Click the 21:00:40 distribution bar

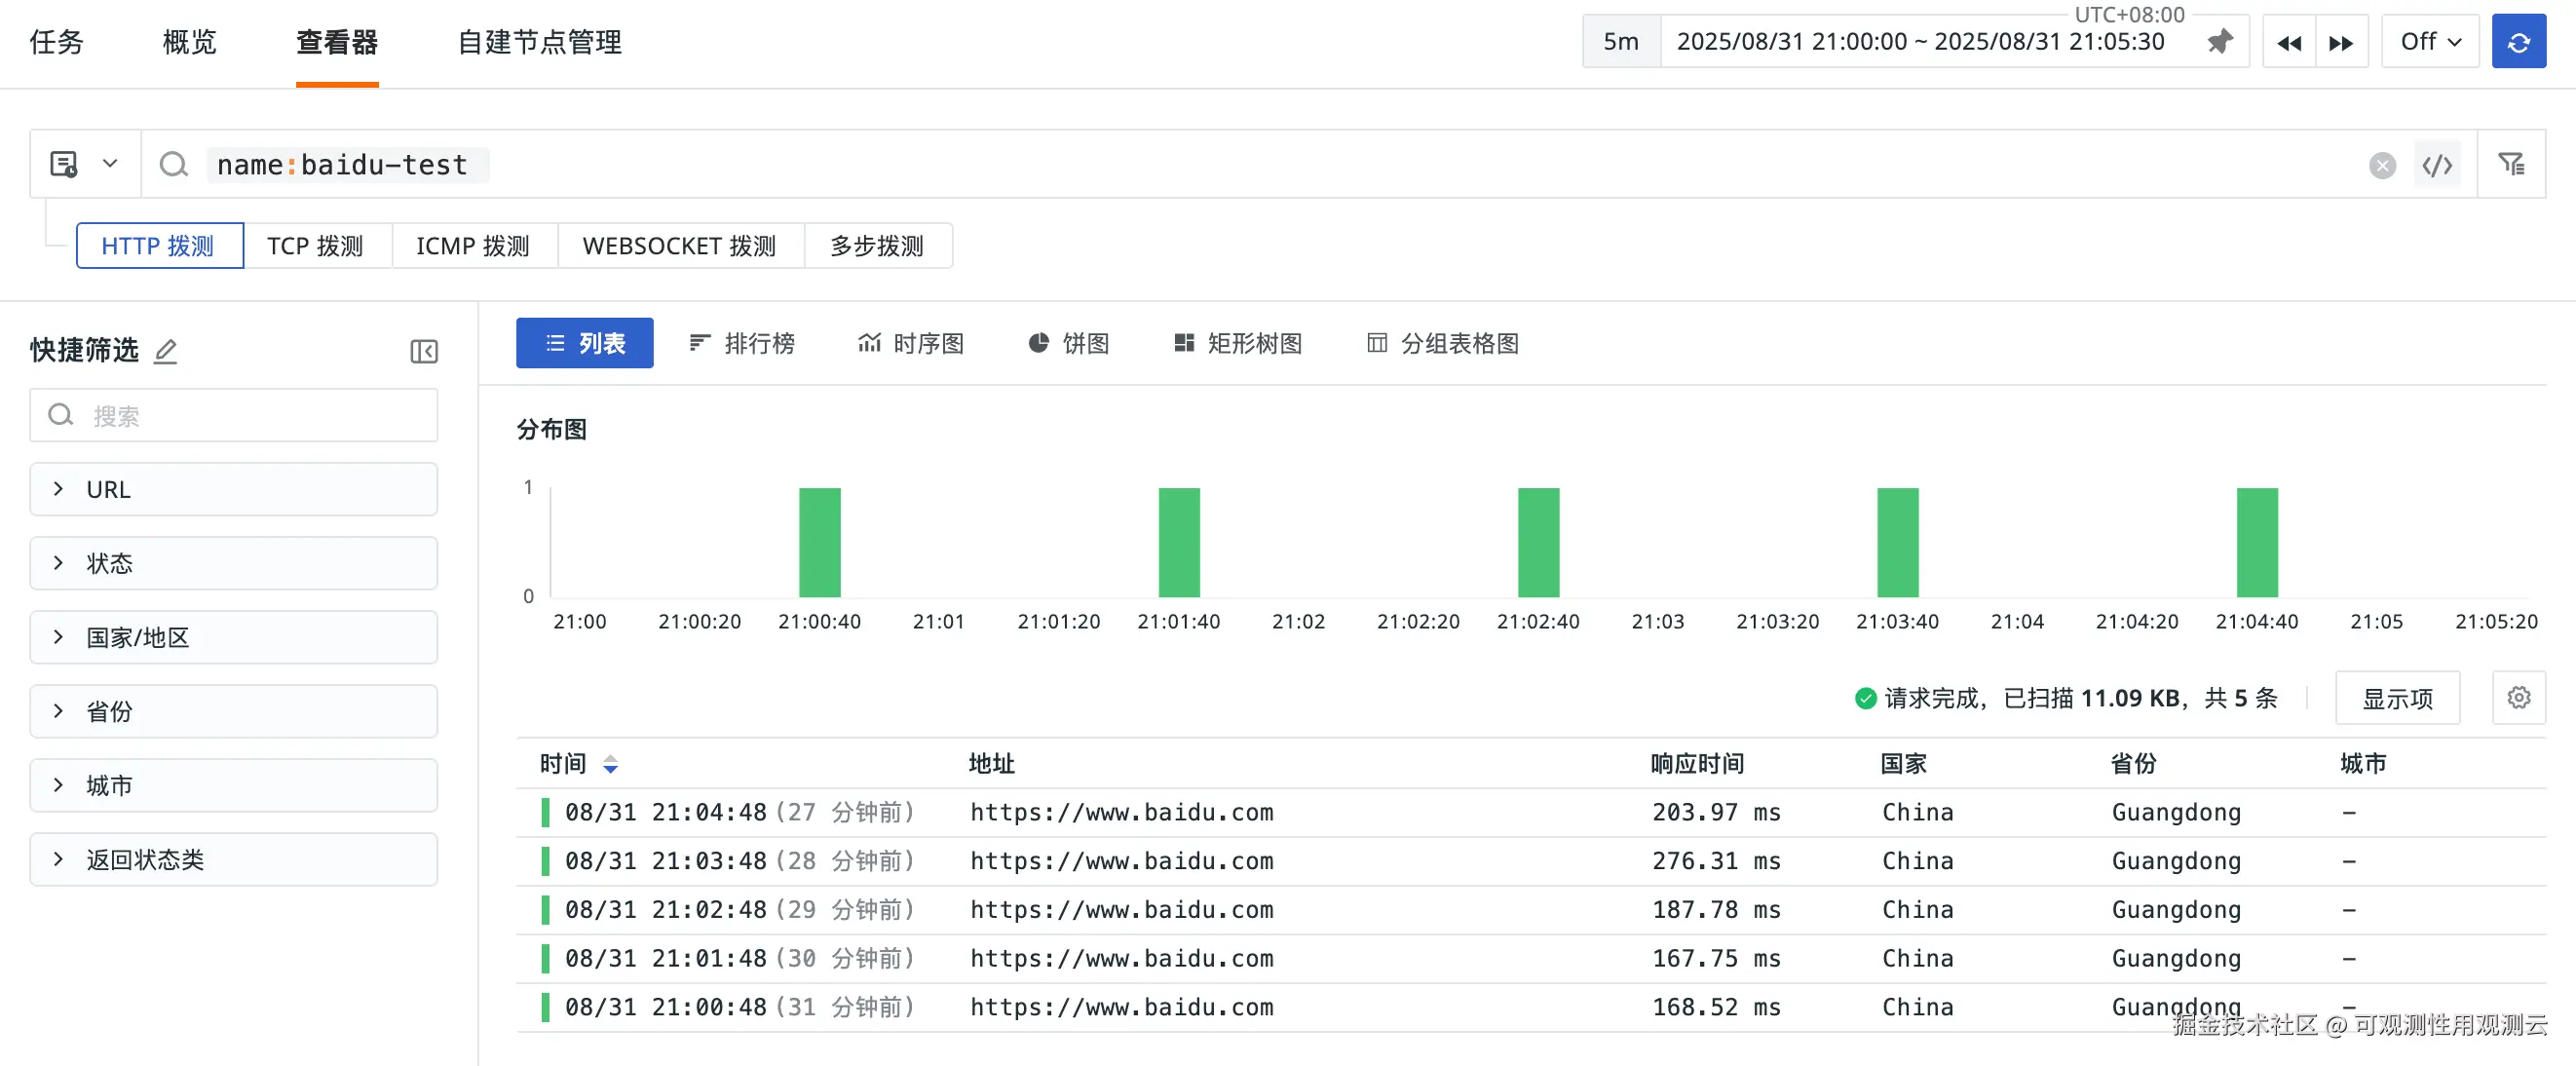820,542
